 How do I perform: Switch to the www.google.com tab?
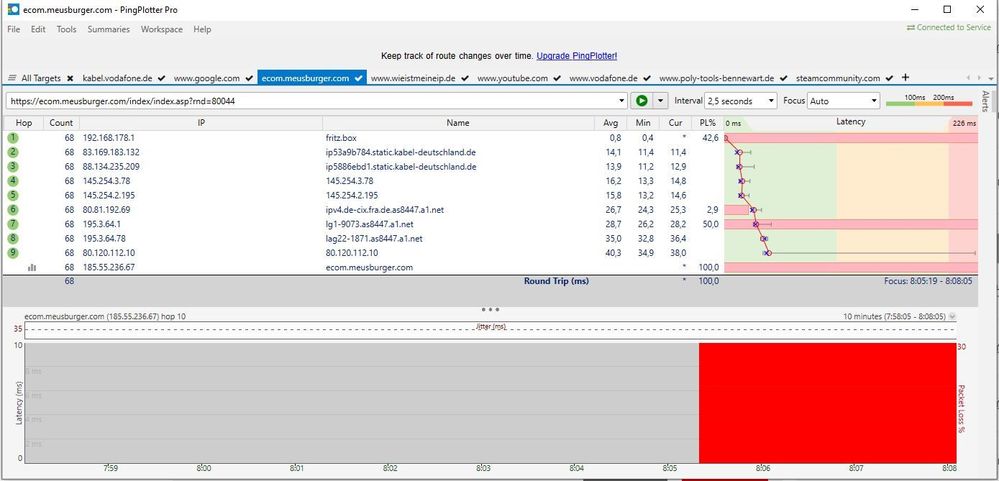point(206,78)
